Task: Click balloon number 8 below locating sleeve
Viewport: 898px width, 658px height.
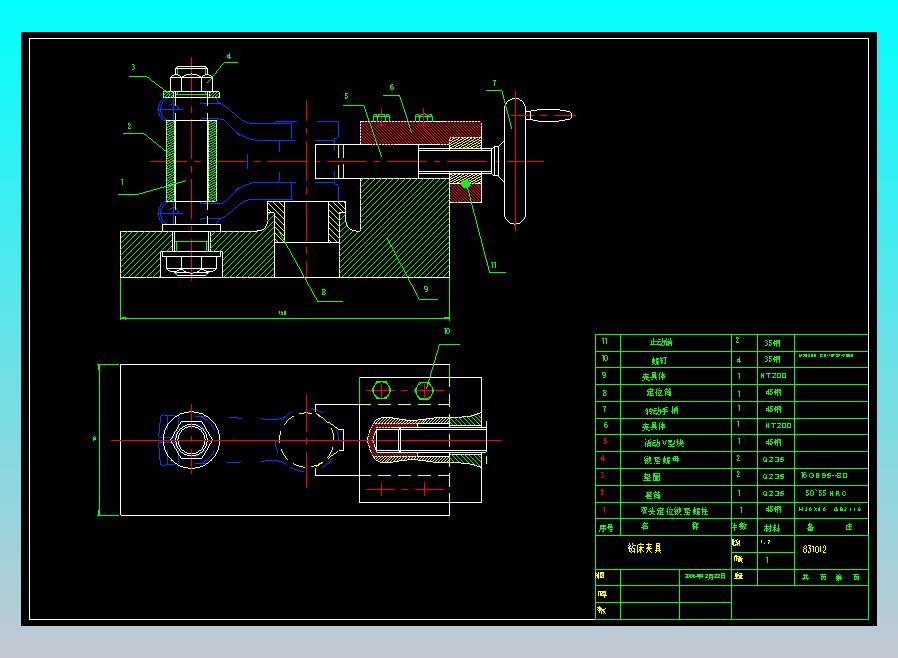Action: coord(323,293)
